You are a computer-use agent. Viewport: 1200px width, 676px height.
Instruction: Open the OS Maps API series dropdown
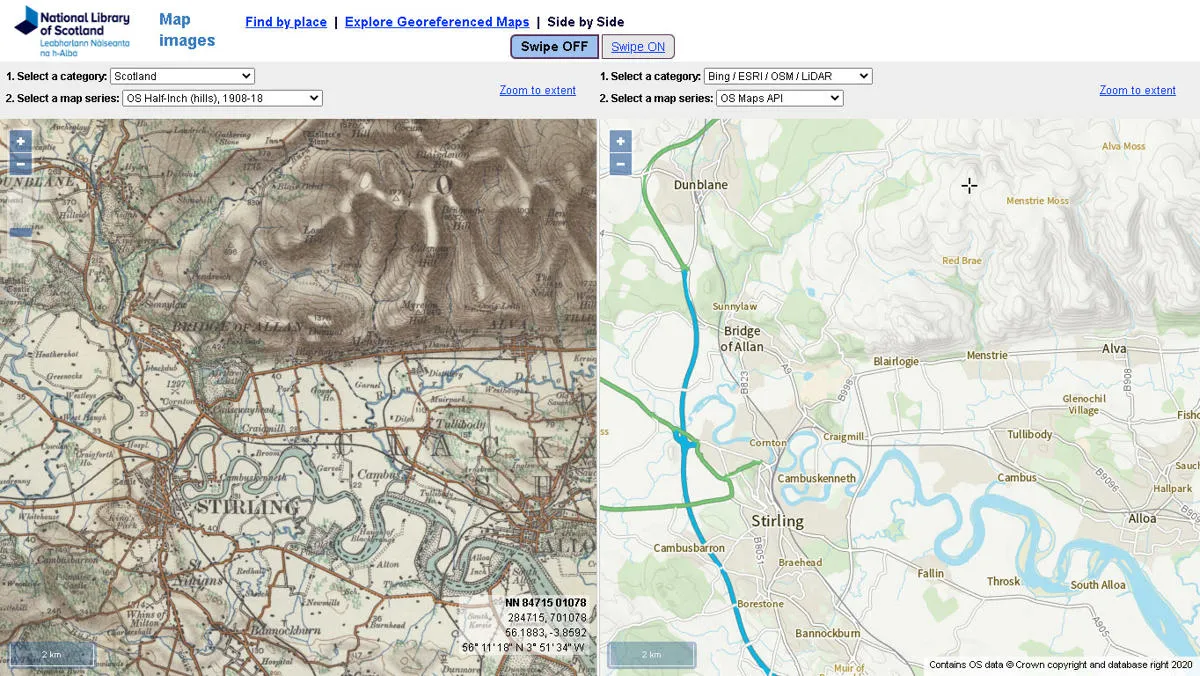point(780,98)
